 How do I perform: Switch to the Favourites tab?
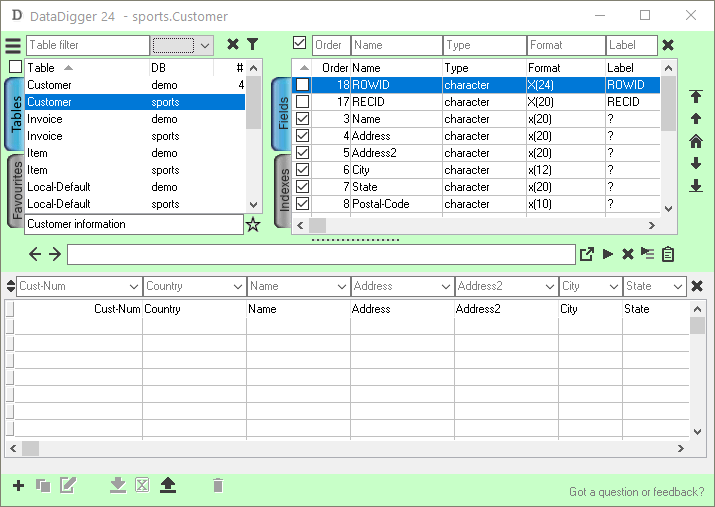(x=16, y=191)
